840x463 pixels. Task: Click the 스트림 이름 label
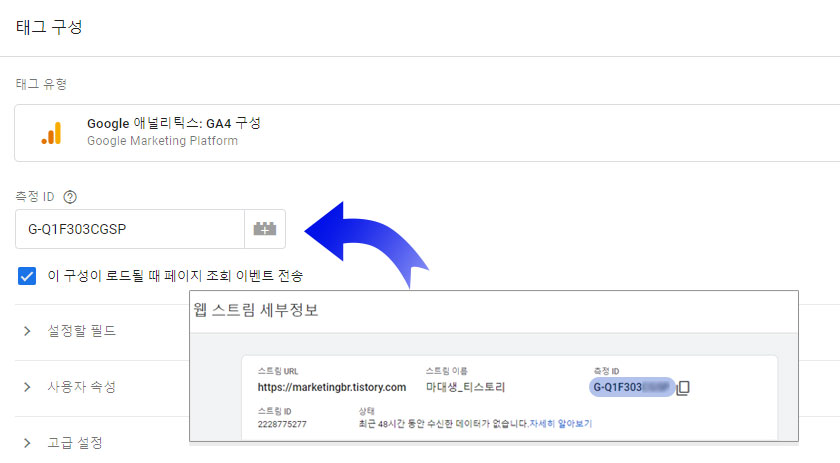click(447, 371)
